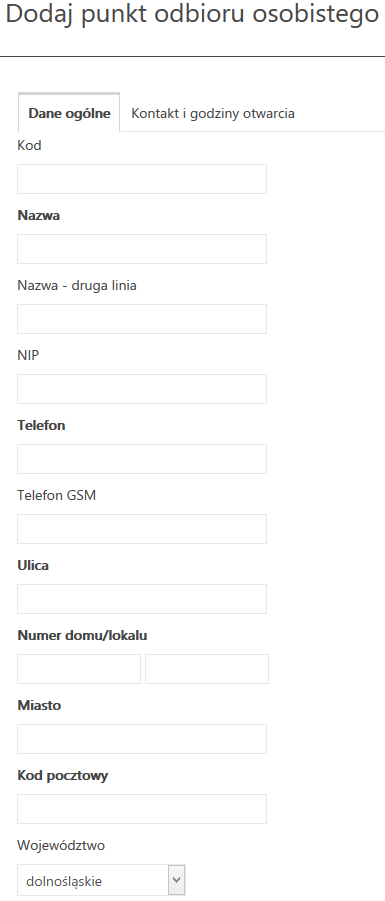
Task: Click the Telefon input field
Action: tap(142, 459)
